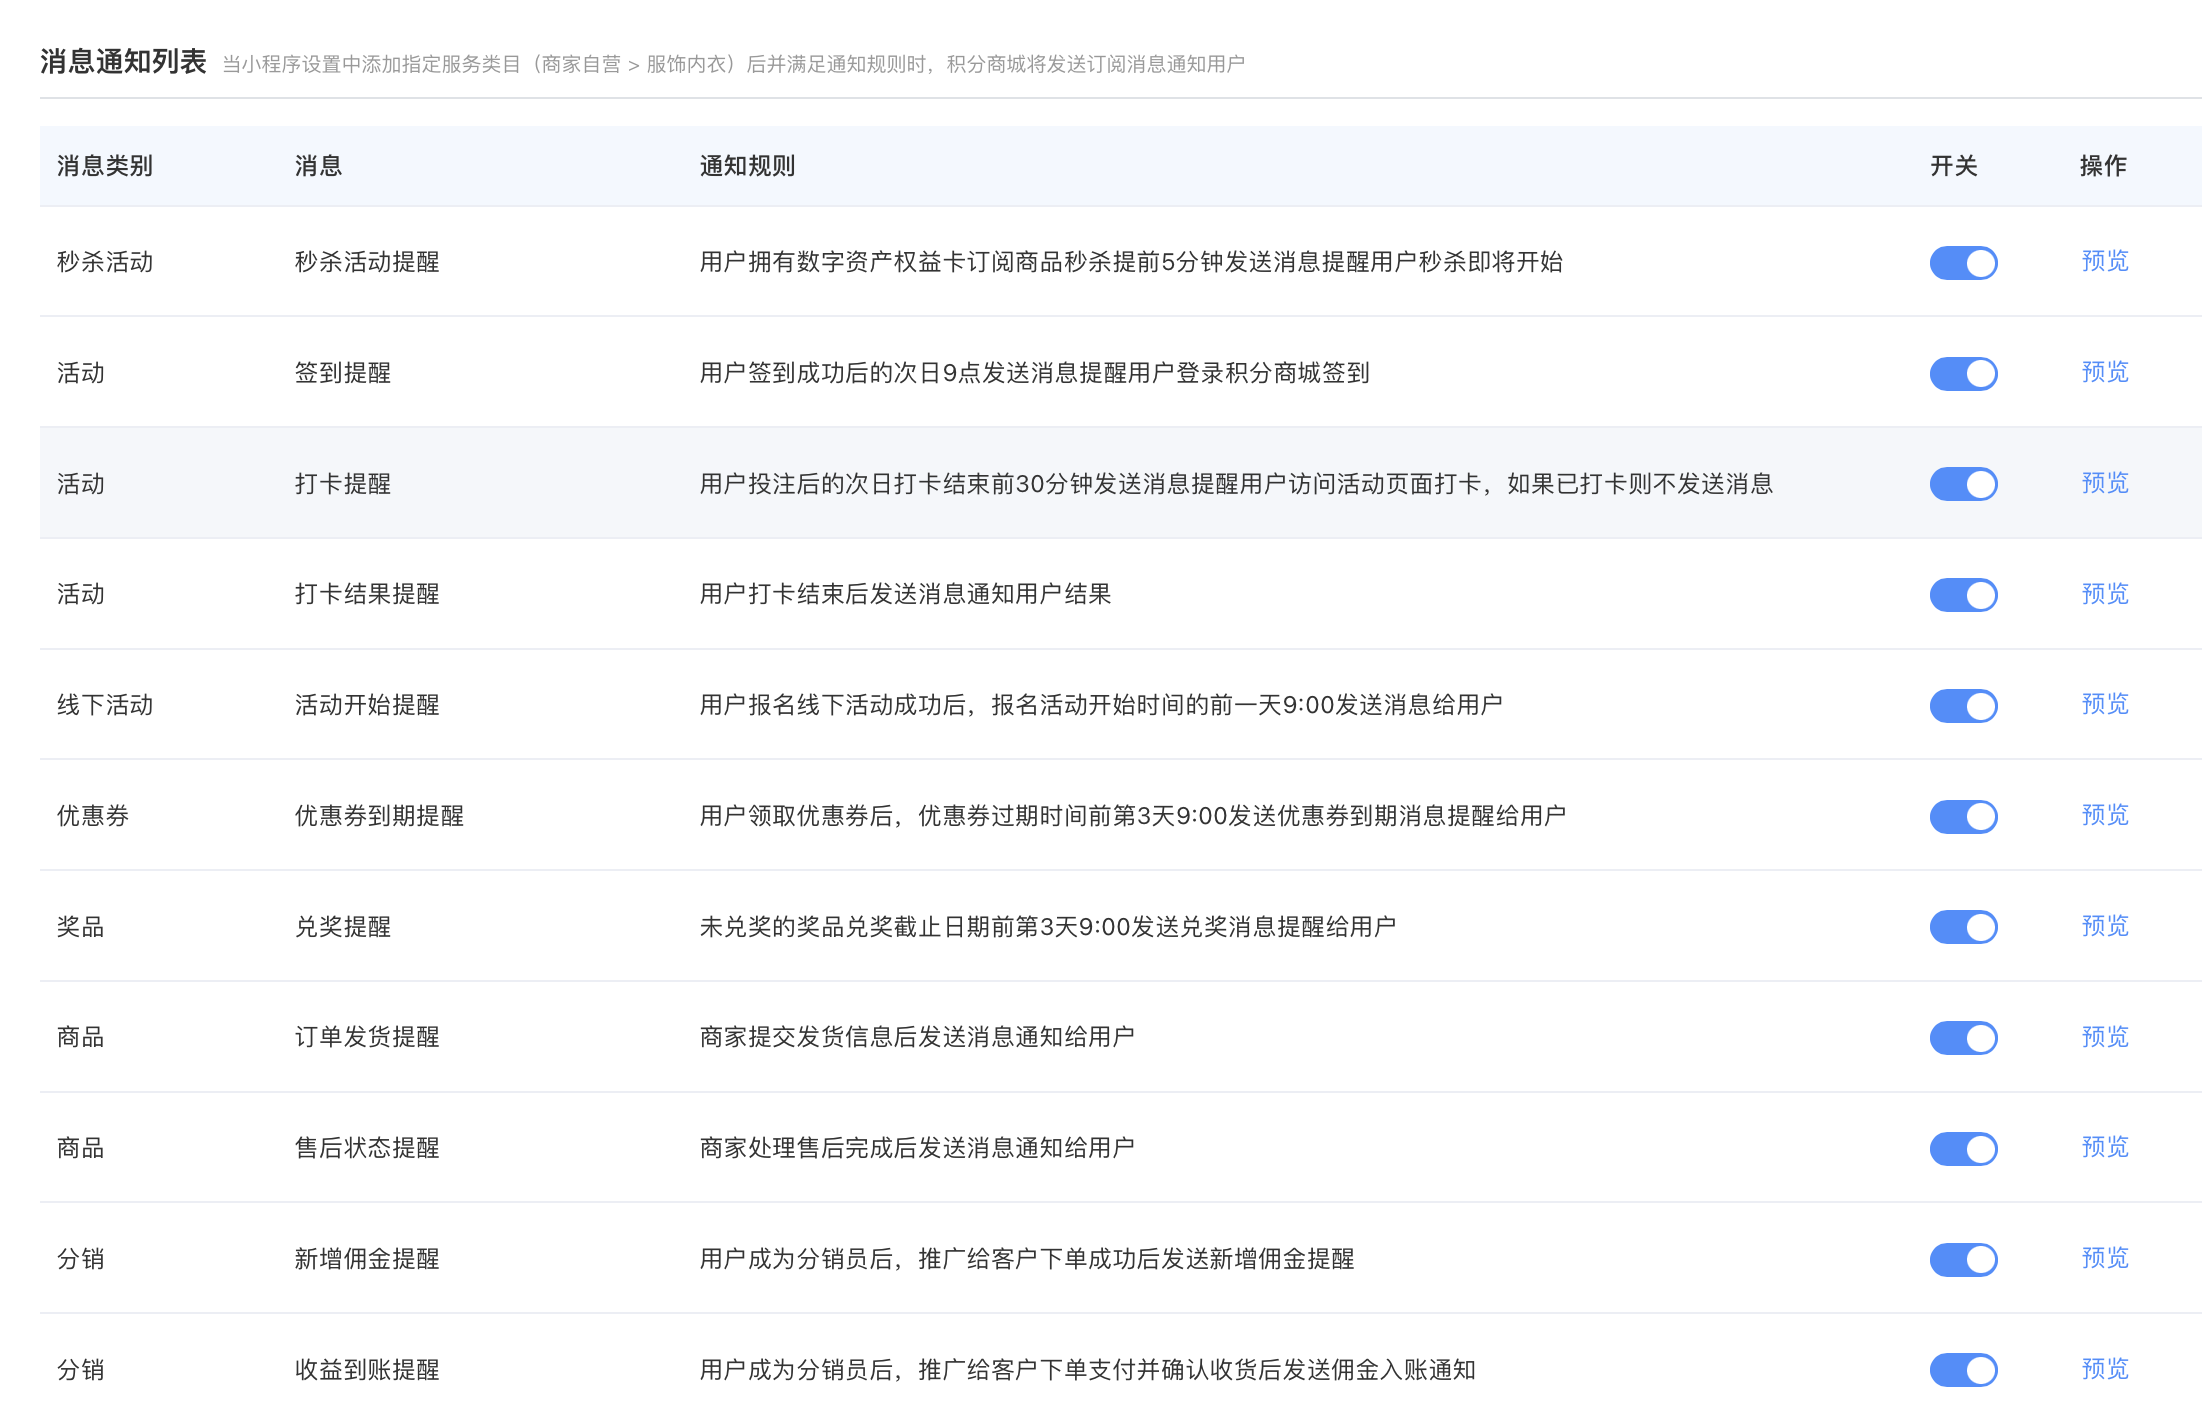Image resolution: width=2202 pixels, height=1414 pixels.
Task: Toggle the 收益到账提醒 switch
Action: pos(1963,1370)
